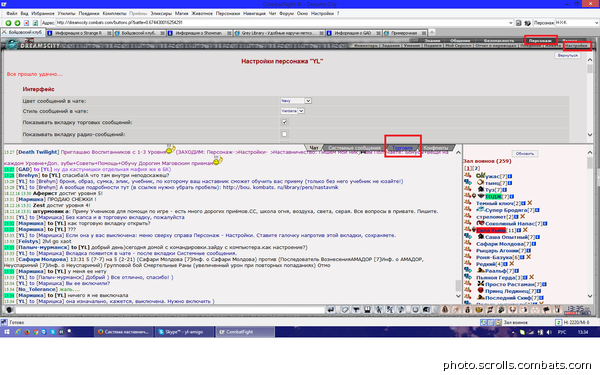Switch to 'Информация о Showman' tab

[198, 33]
